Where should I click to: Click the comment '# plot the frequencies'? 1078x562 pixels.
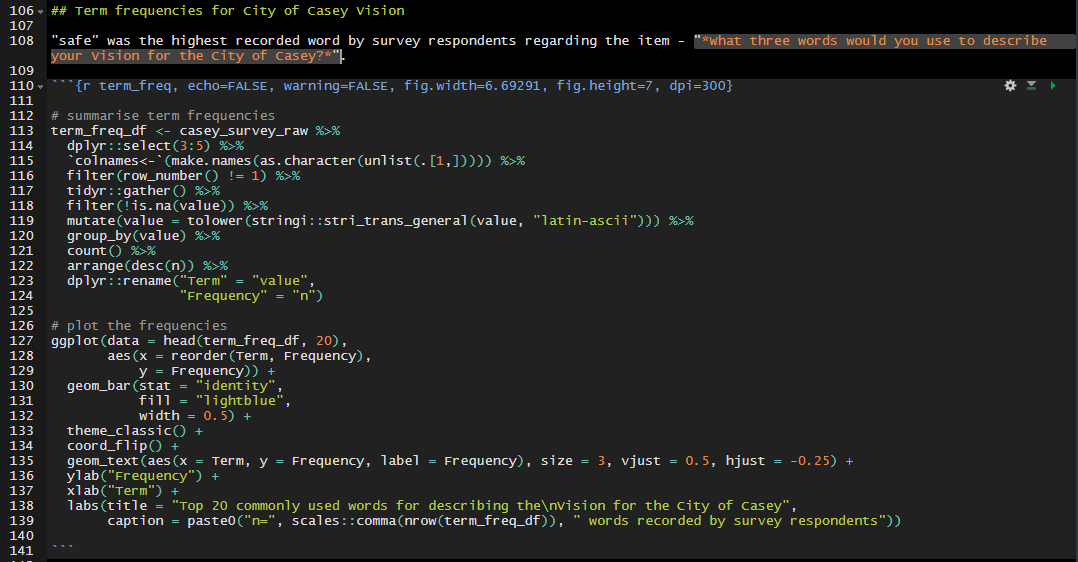click(139, 325)
